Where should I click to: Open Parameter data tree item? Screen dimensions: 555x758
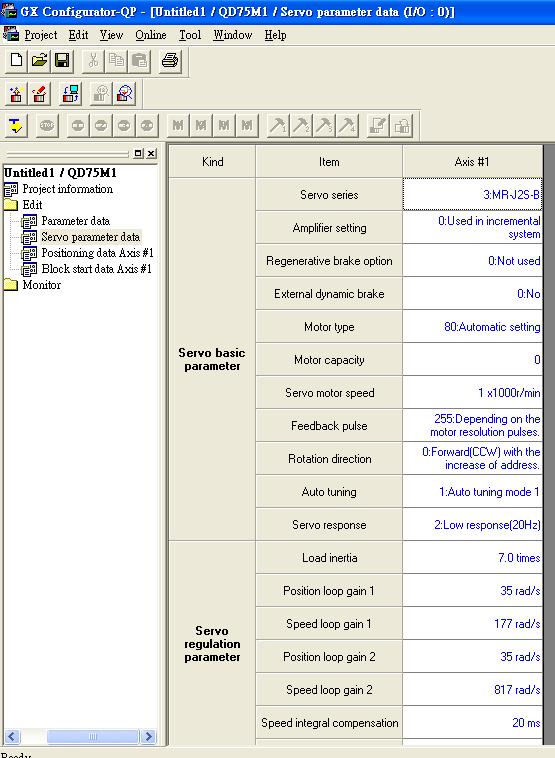(x=75, y=221)
